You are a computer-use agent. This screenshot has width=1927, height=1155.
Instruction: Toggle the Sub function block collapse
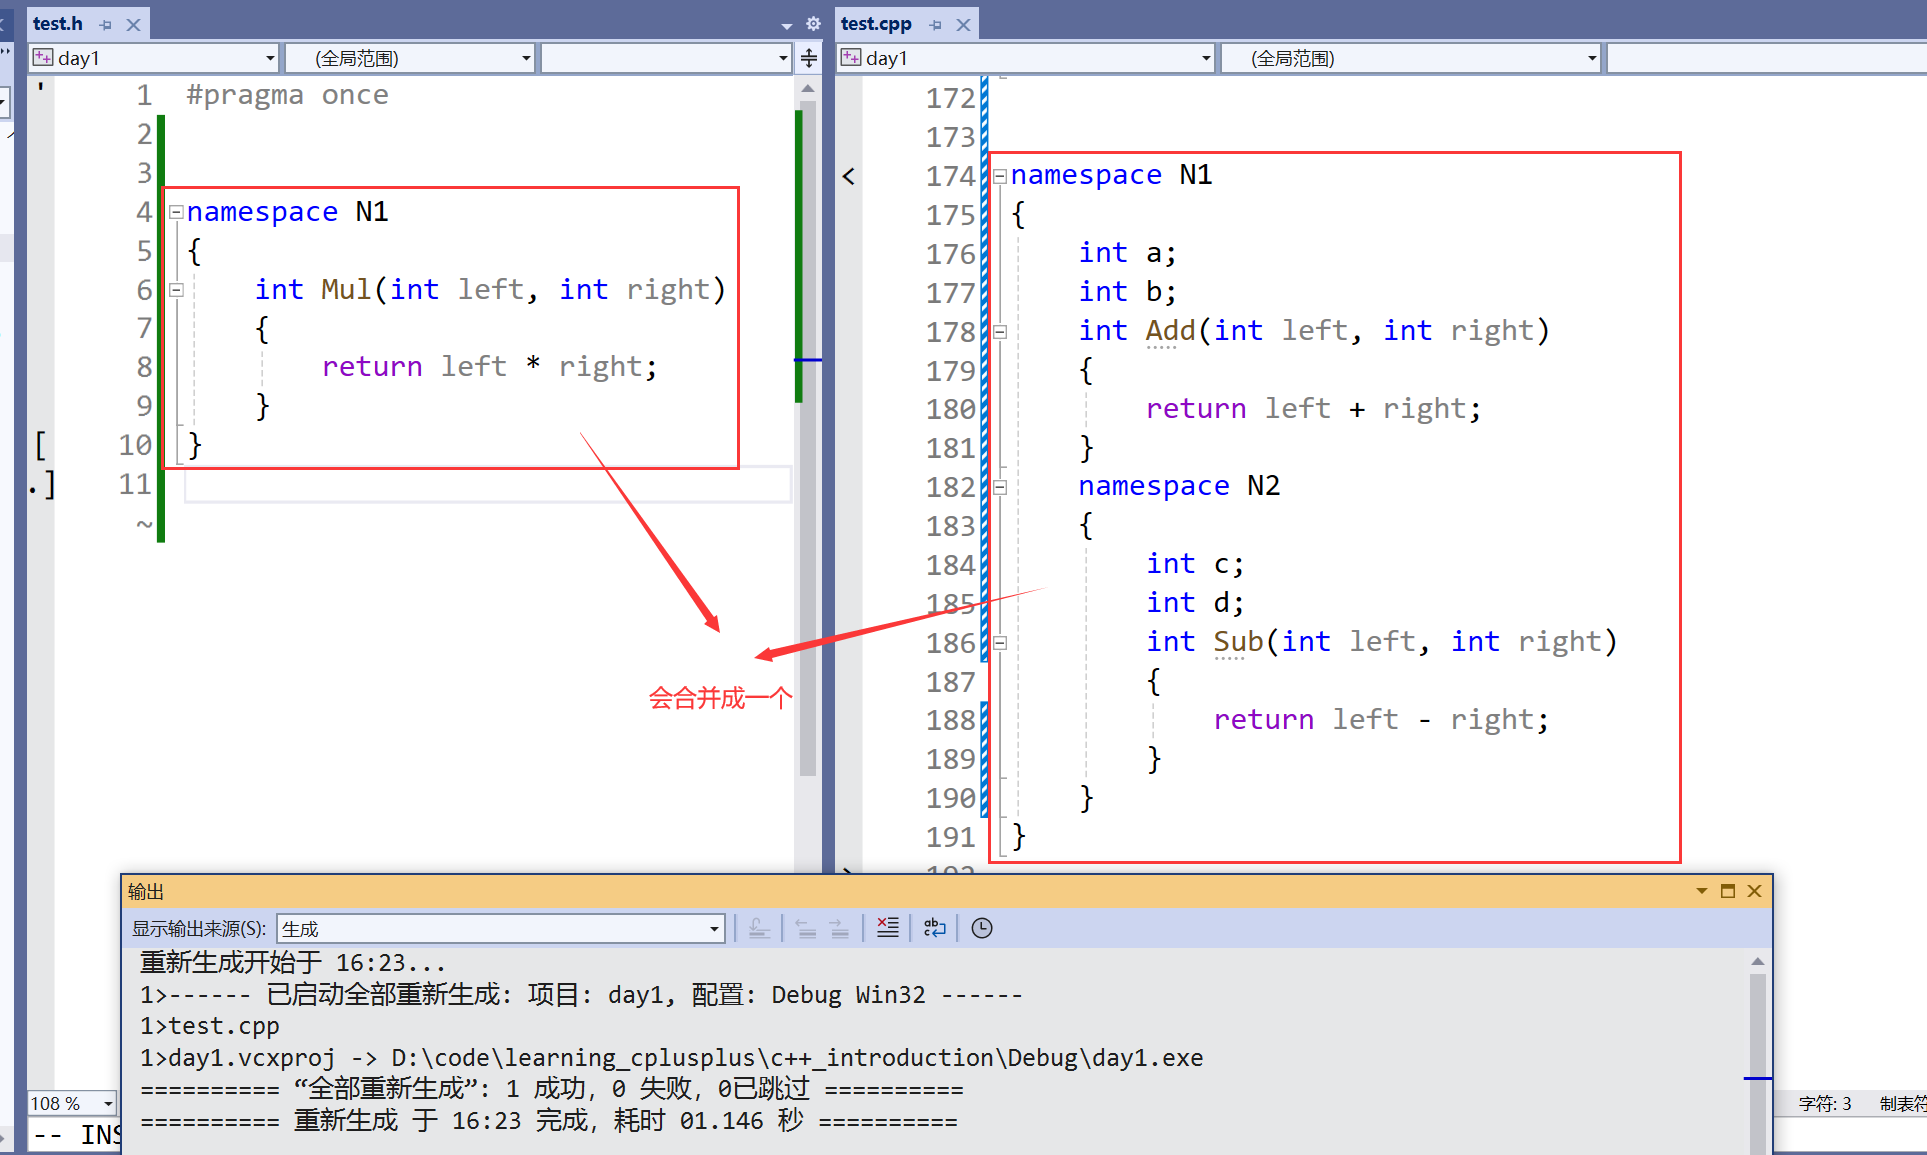(x=999, y=642)
